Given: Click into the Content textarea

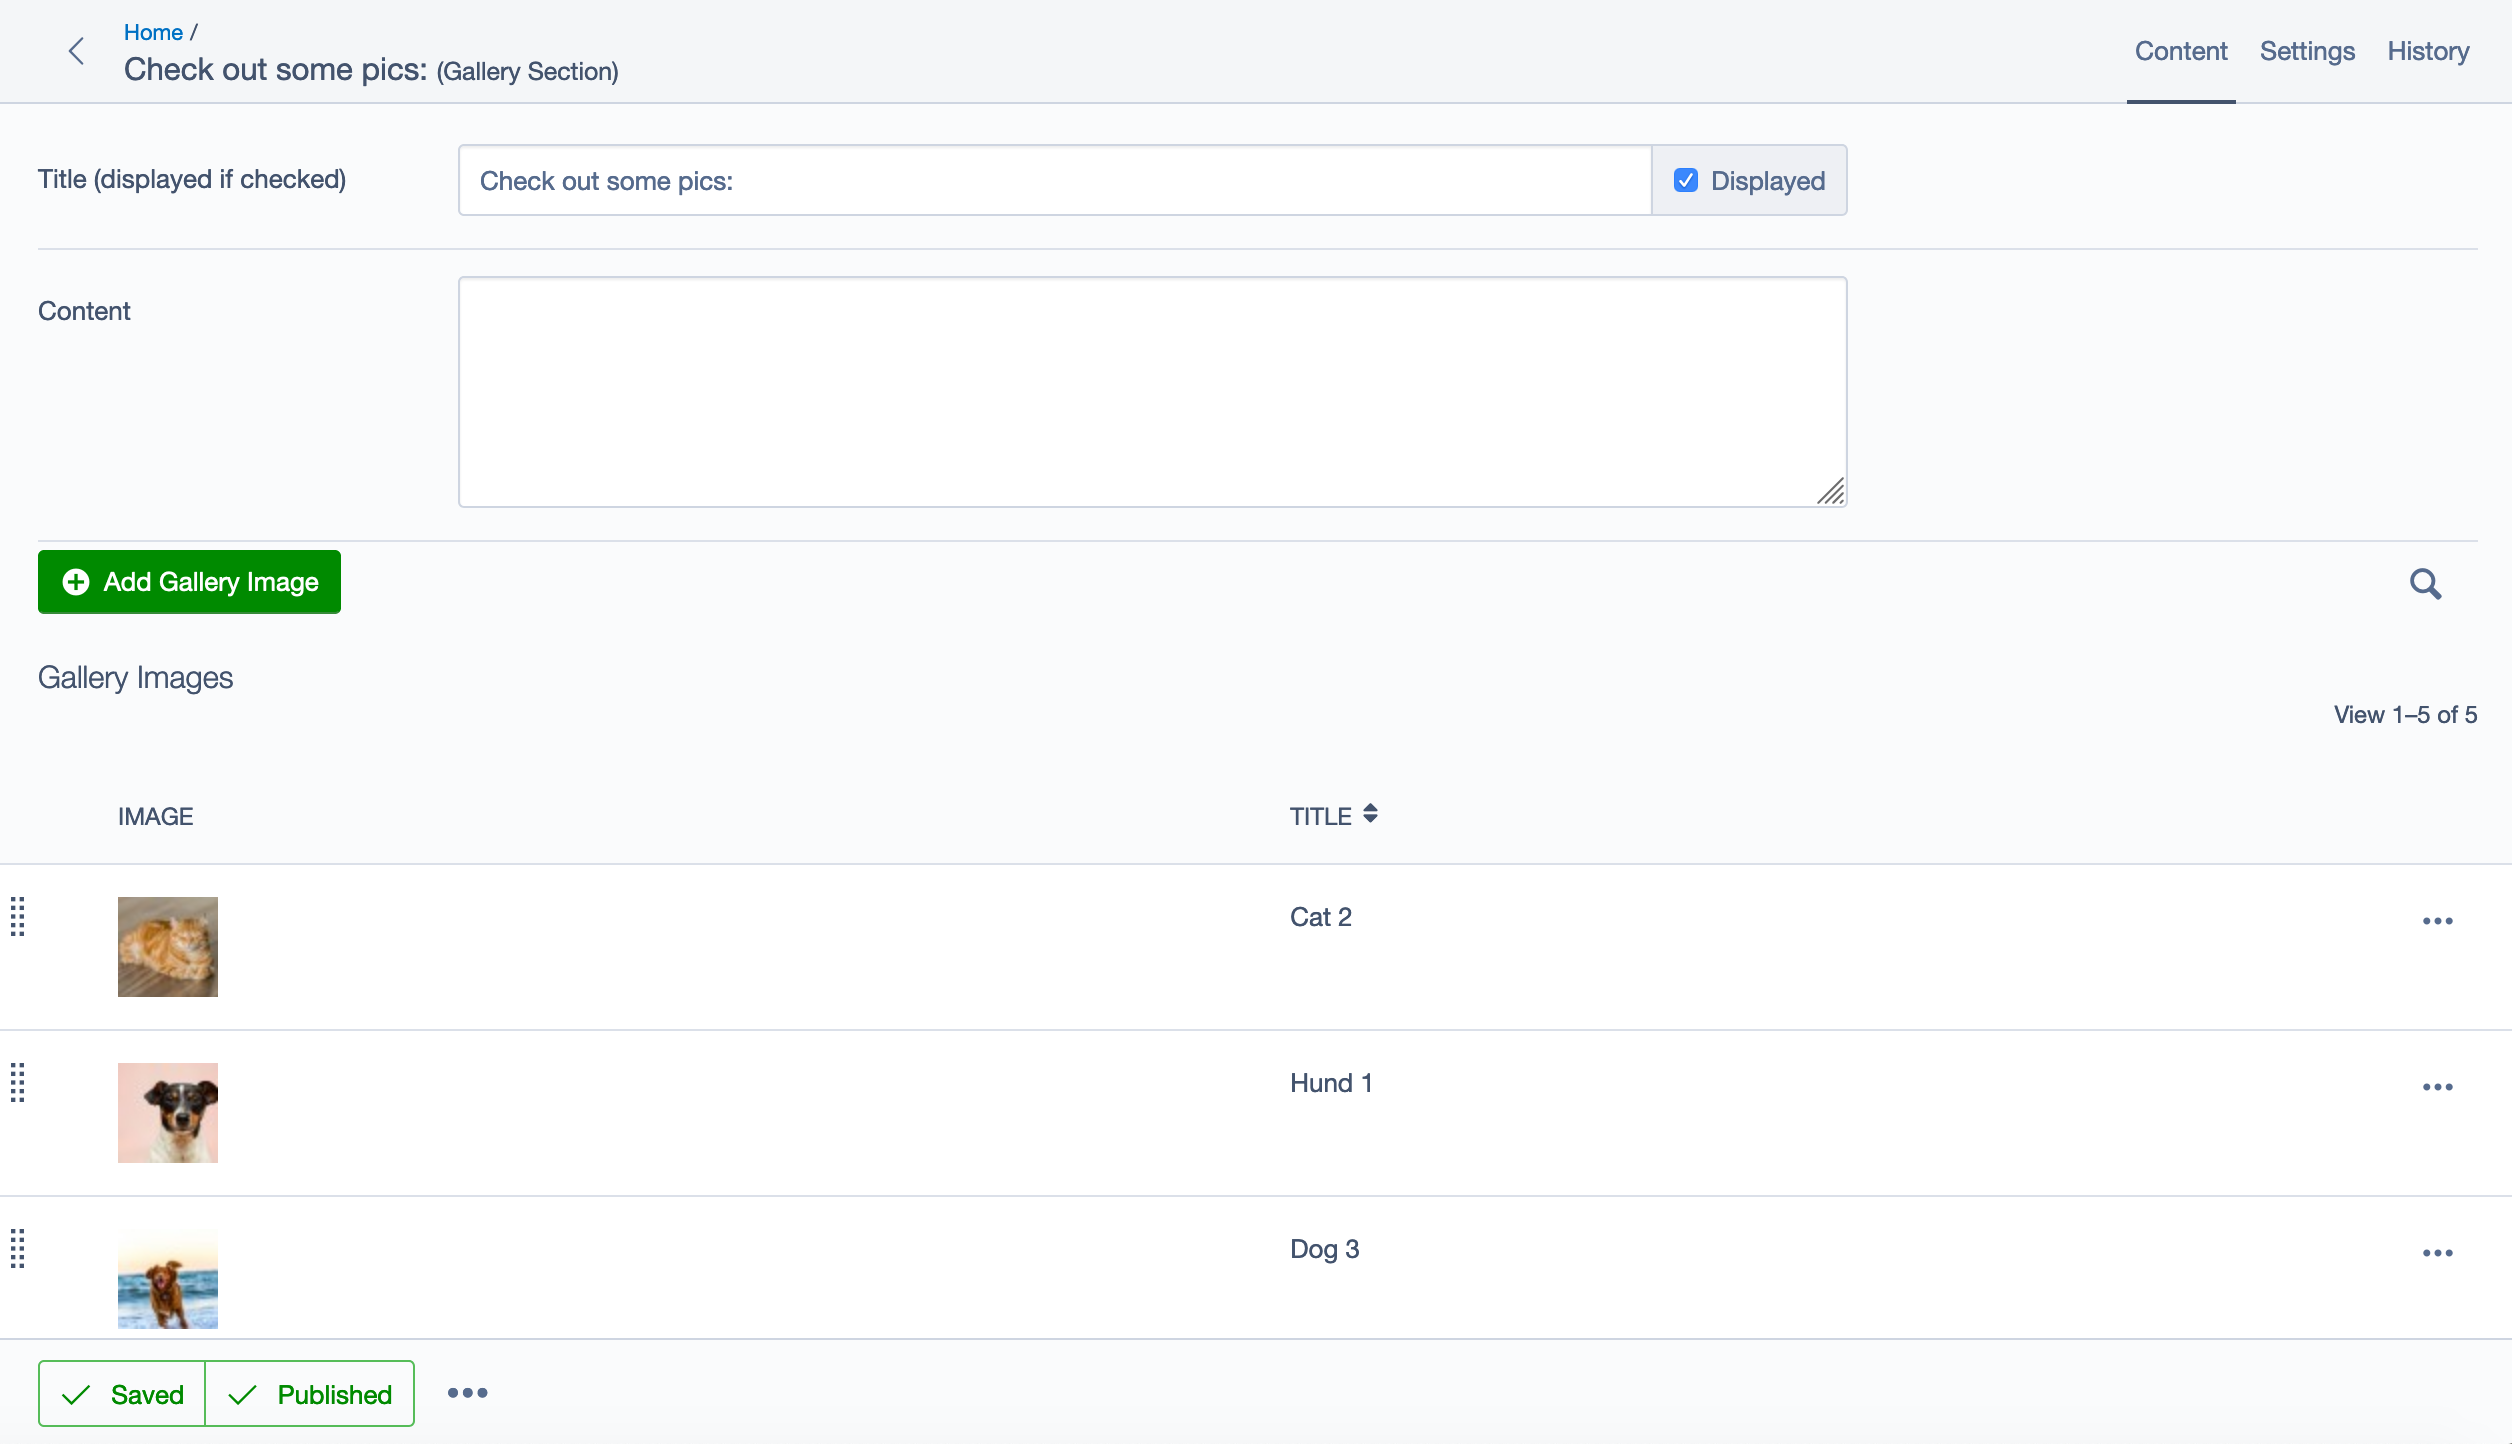Looking at the screenshot, I should [1152, 392].
